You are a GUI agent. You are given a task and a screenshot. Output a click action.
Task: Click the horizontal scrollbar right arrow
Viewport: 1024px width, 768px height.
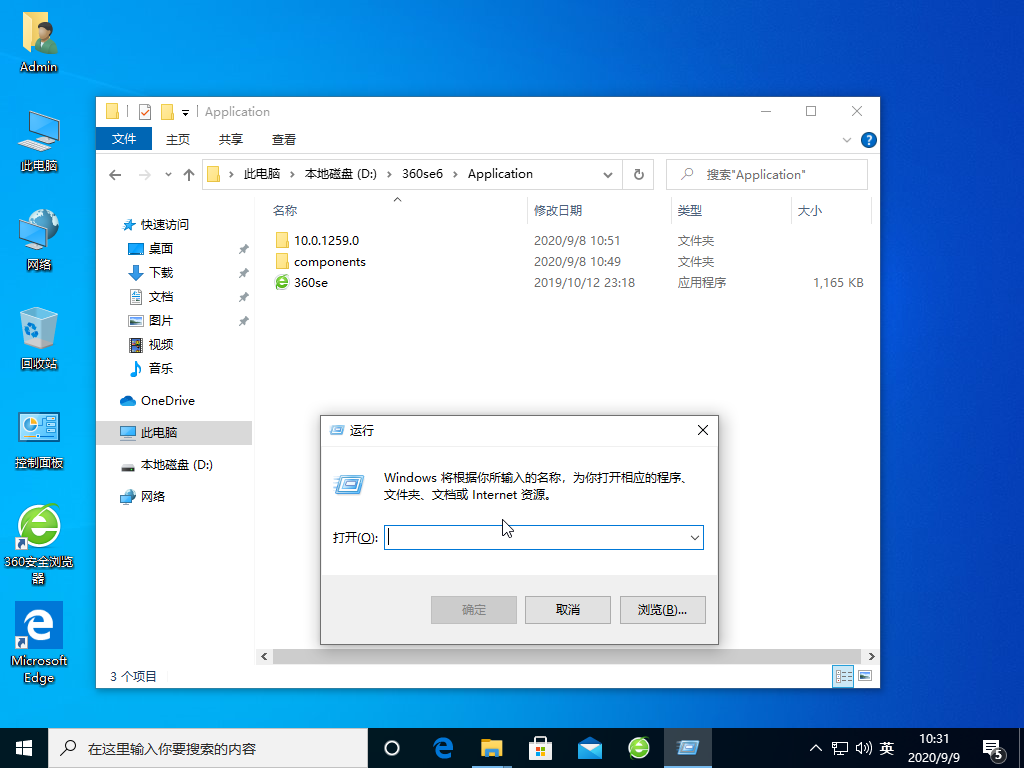pos(872,657)
